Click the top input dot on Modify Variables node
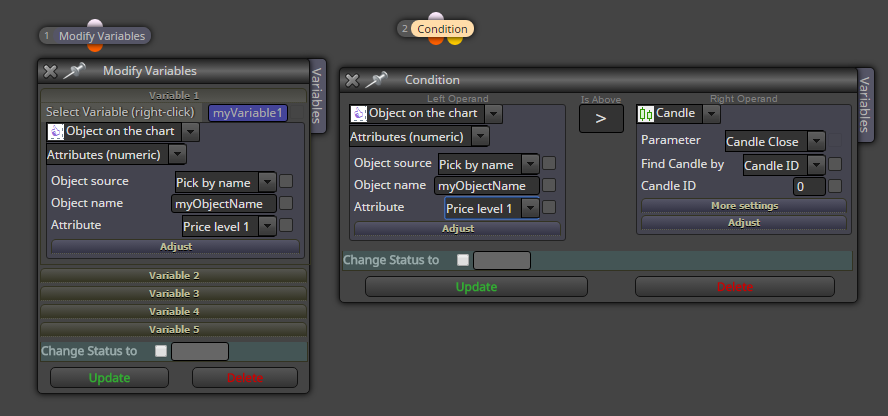The image size is (888, 416). coord(95,23)
